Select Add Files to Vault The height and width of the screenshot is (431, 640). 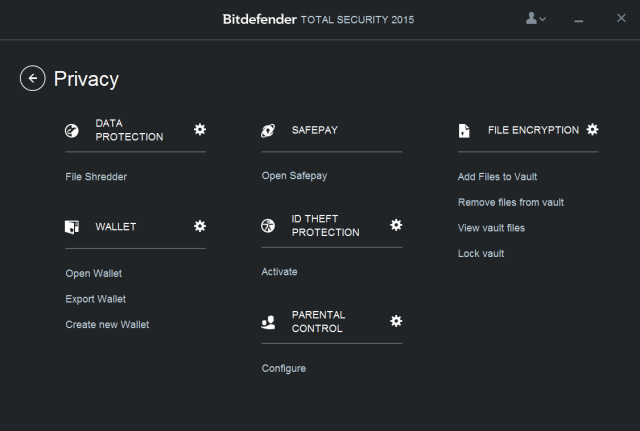[x=497, y=177]
